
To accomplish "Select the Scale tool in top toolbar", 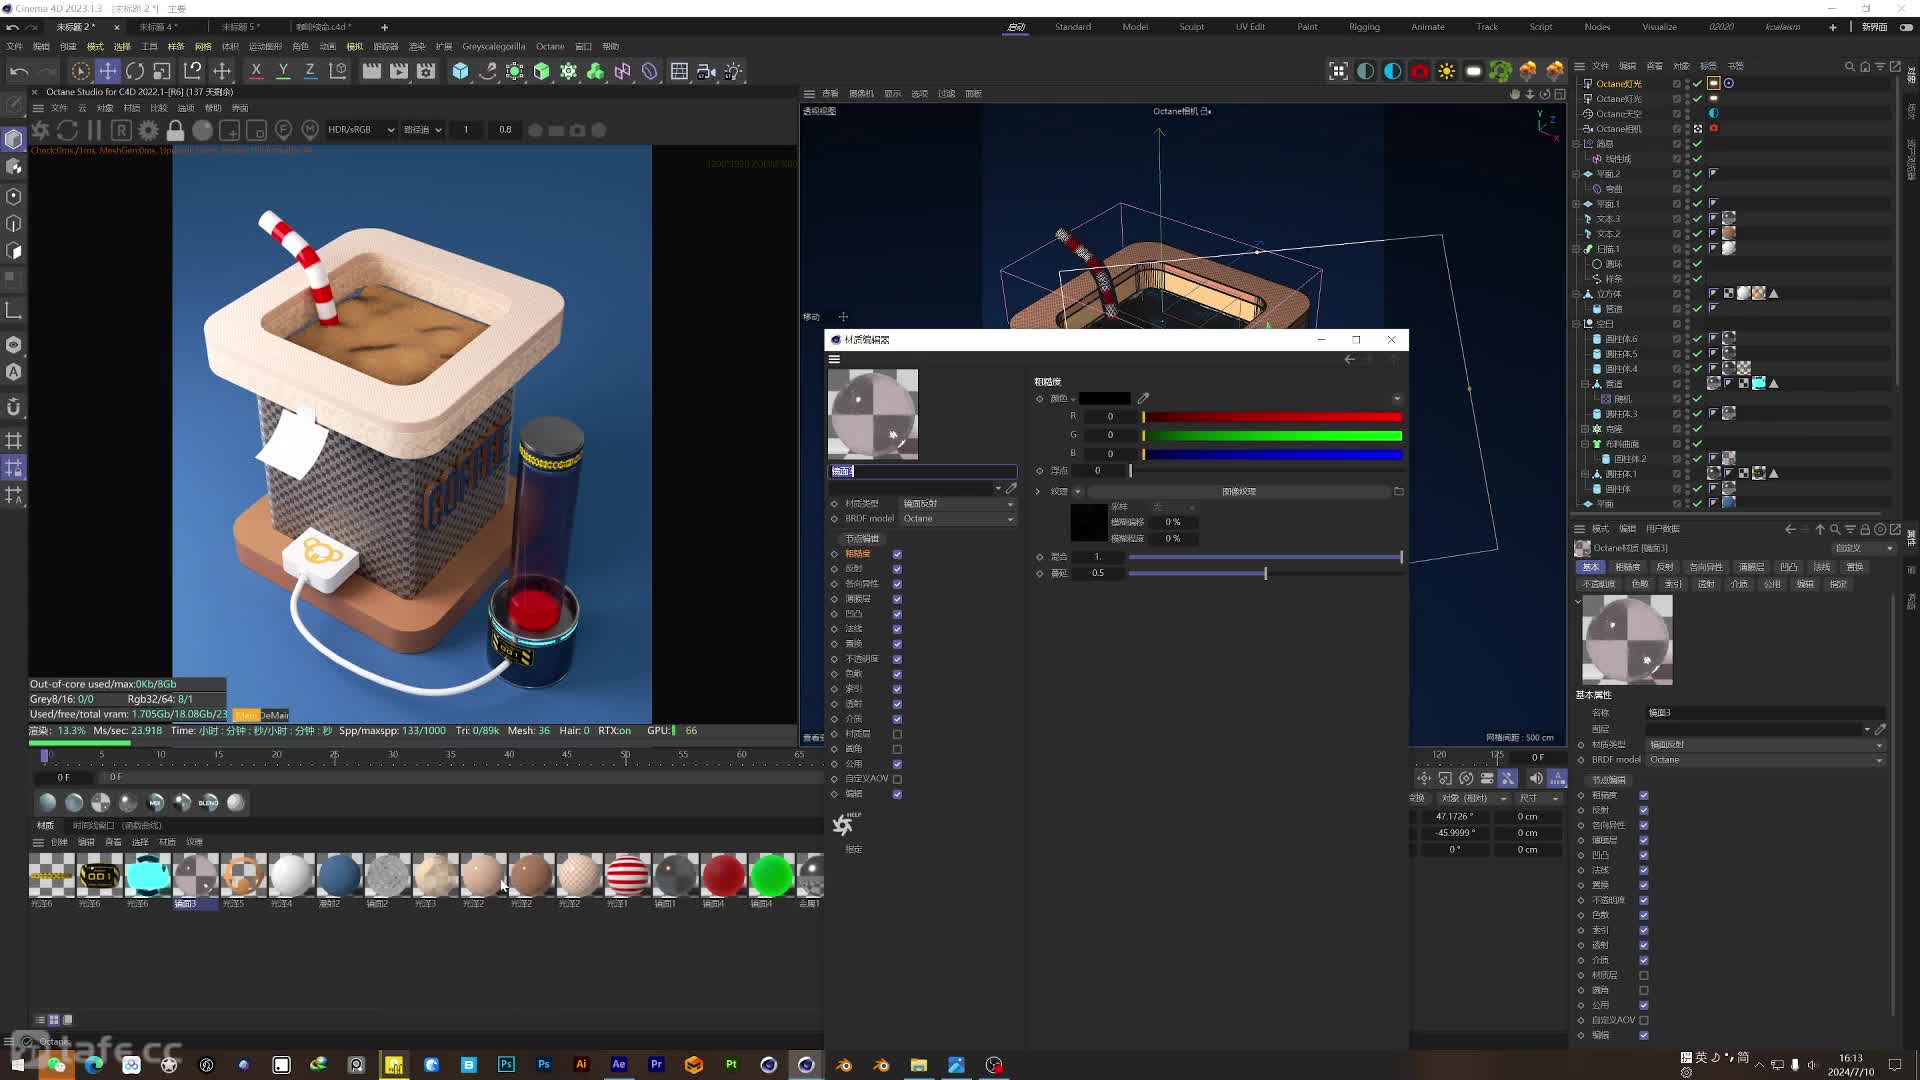I will tap(162, 71).
